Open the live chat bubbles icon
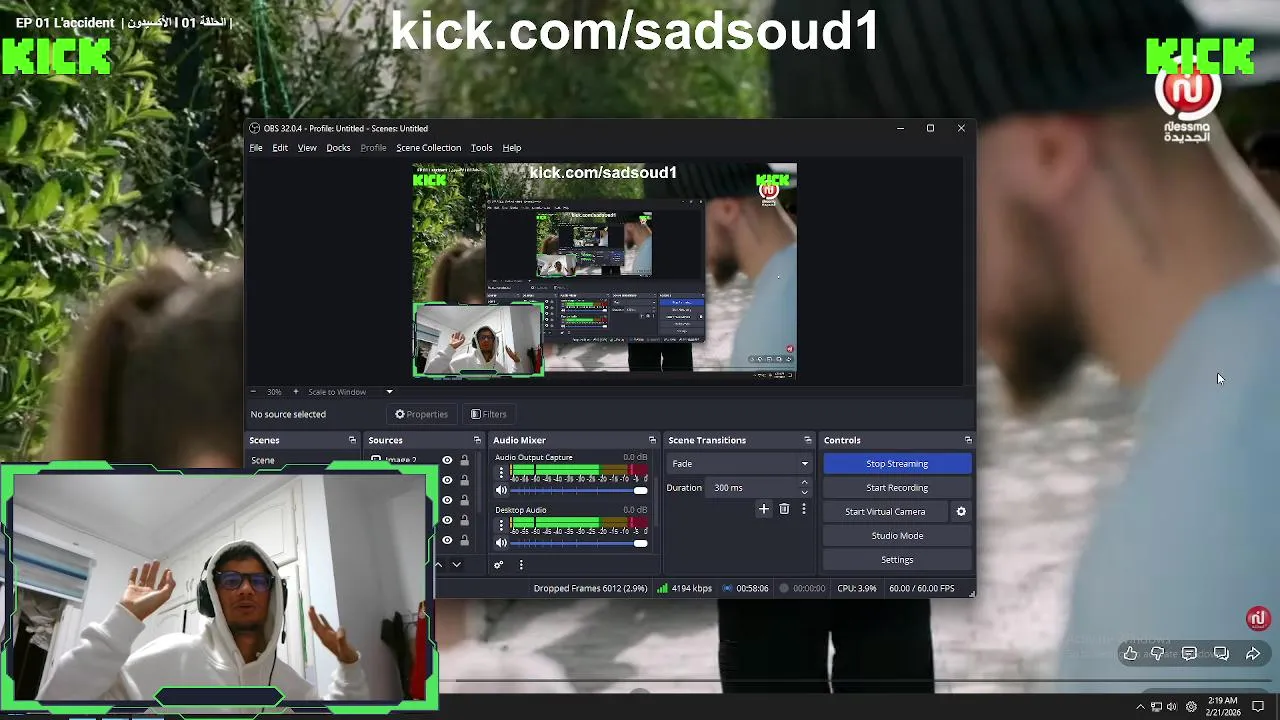This screenshot has width=1280, height=720. point(1221,653)
